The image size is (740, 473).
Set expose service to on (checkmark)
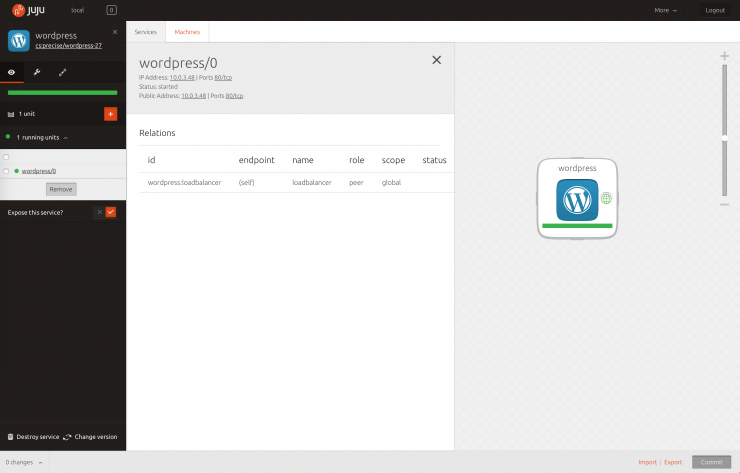click(111, 212)
